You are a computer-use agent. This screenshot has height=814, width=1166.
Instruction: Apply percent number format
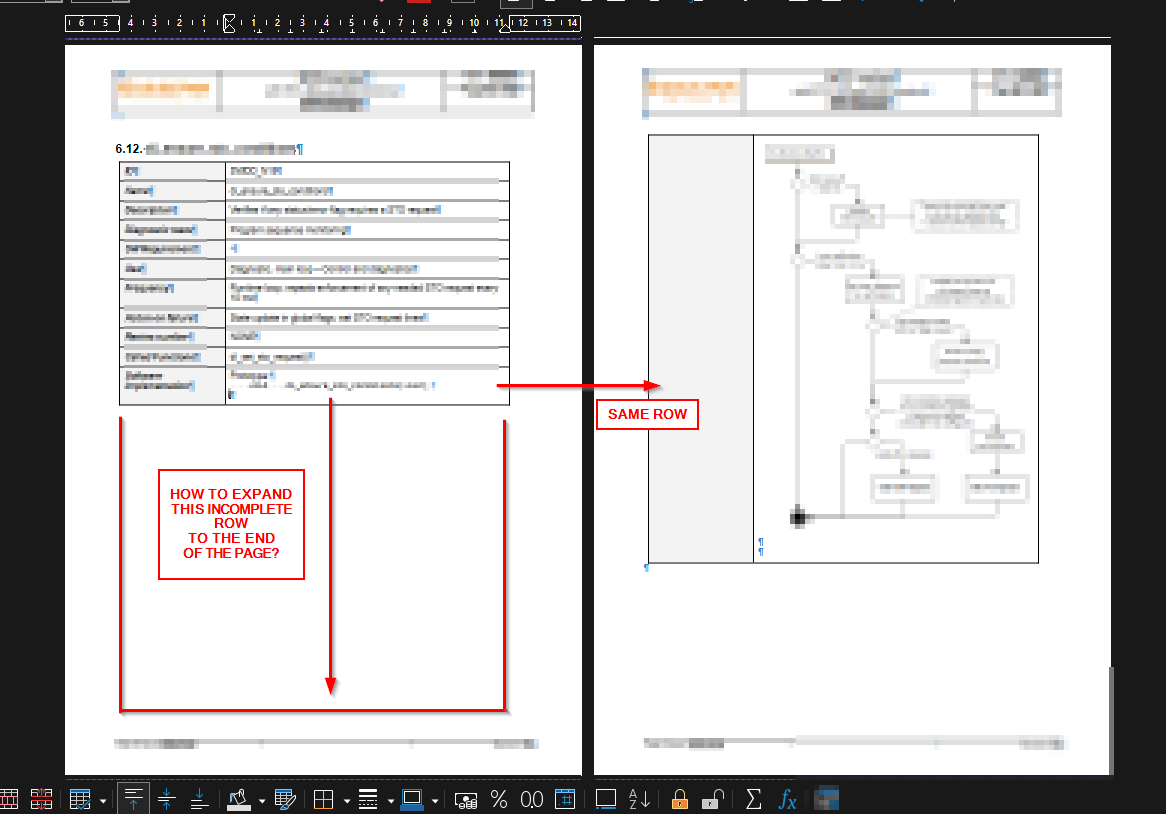point(499,799)
